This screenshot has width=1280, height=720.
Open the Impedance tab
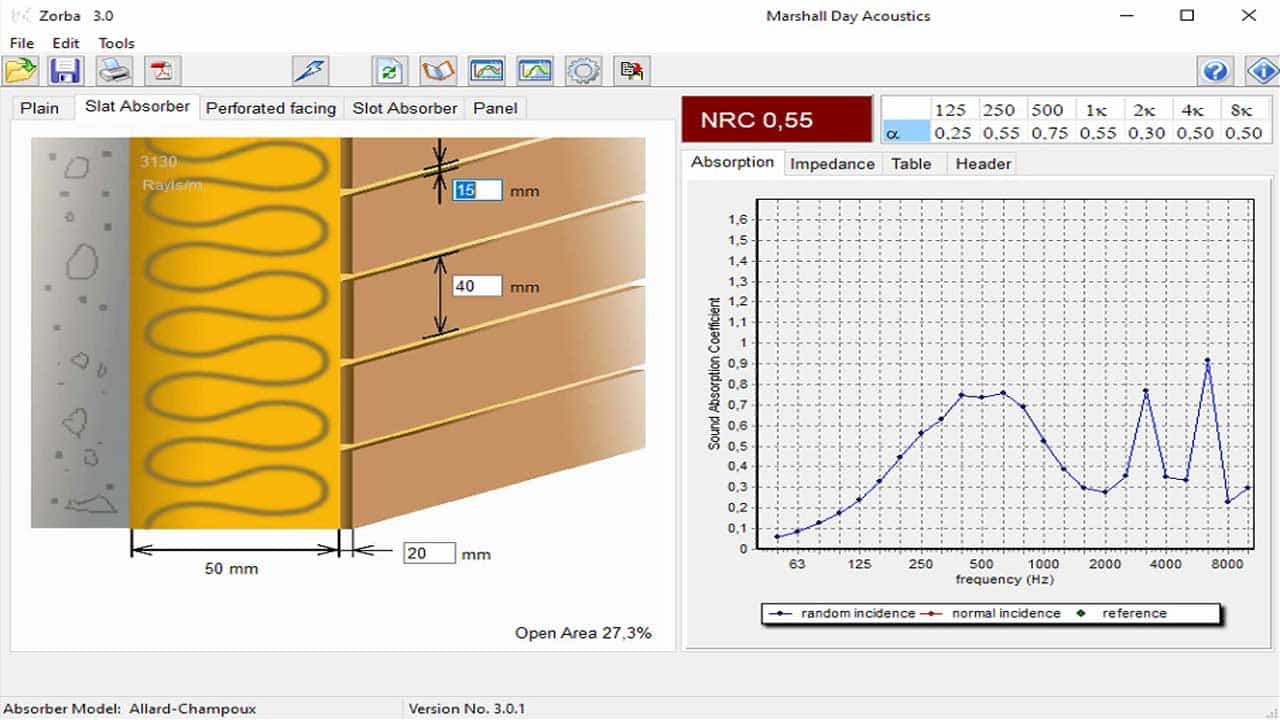[831, 164]
